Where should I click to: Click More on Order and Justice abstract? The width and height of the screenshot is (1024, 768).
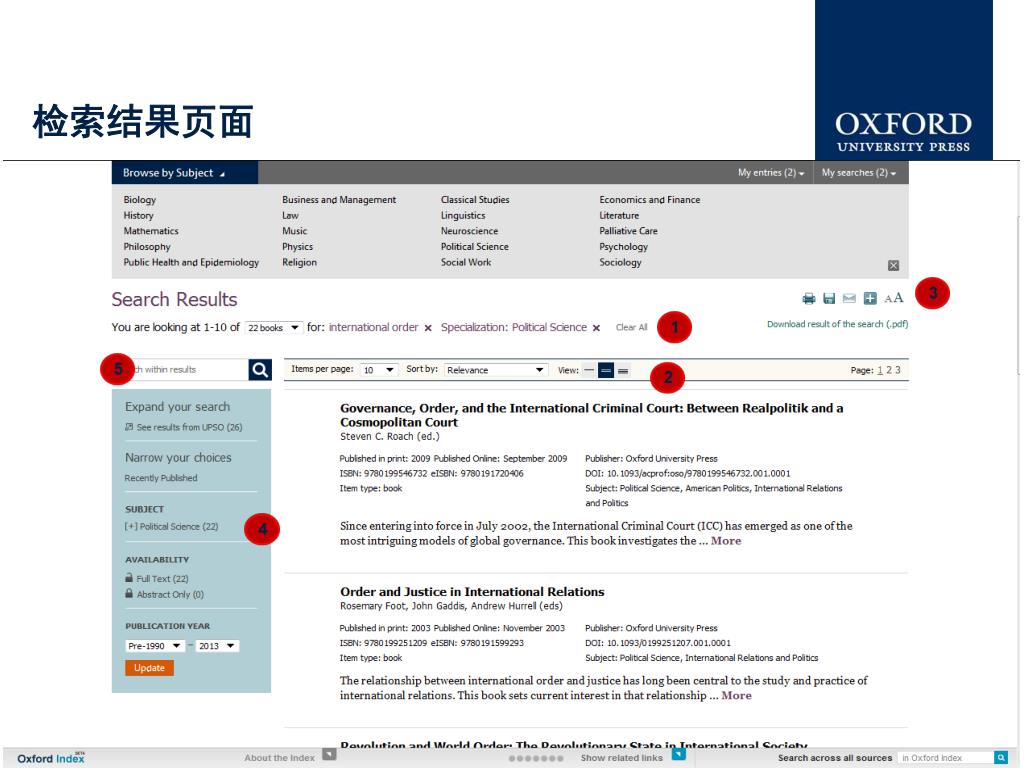[737, 696]
